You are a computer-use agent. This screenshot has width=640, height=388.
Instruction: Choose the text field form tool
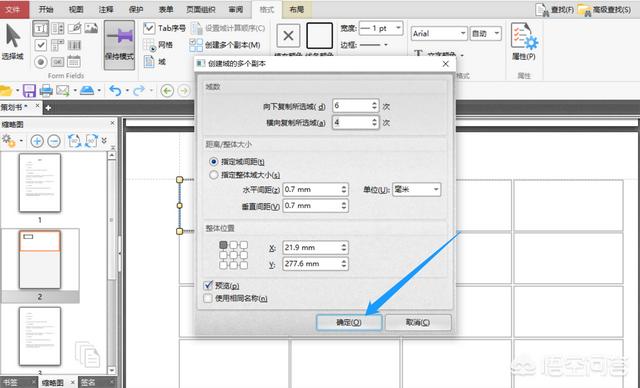(40, 29)
